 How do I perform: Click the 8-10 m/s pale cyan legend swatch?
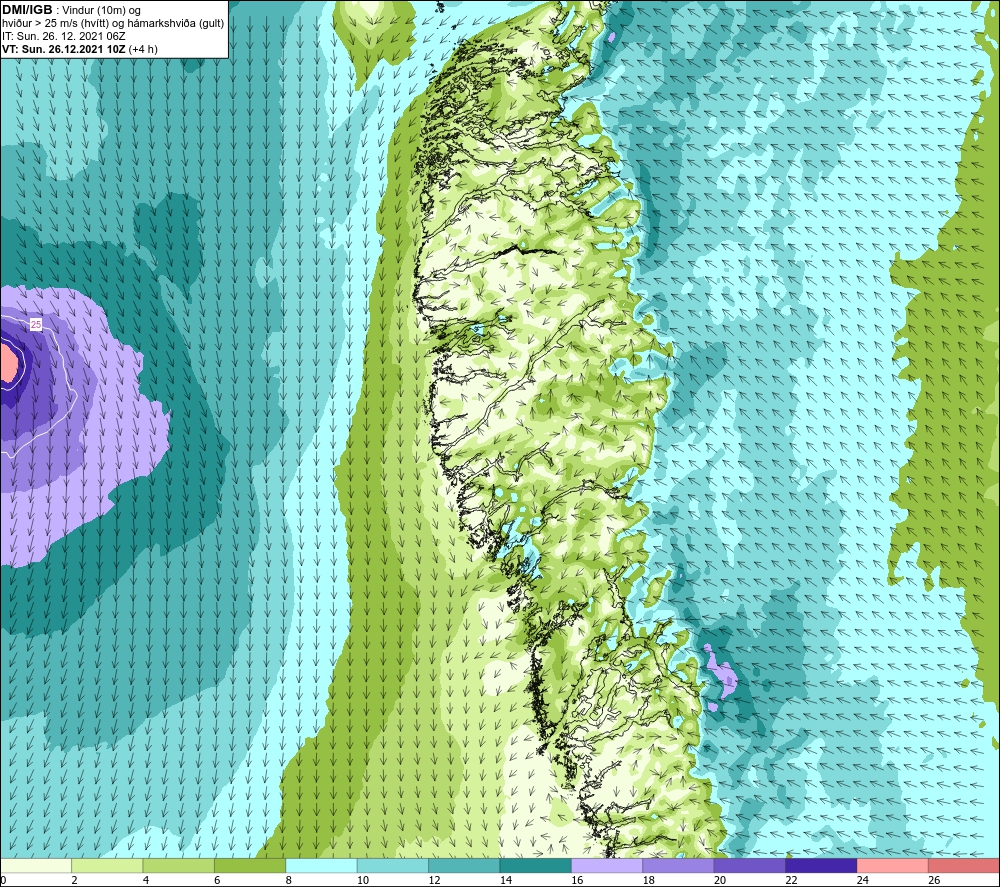click(x=321, y=866)
